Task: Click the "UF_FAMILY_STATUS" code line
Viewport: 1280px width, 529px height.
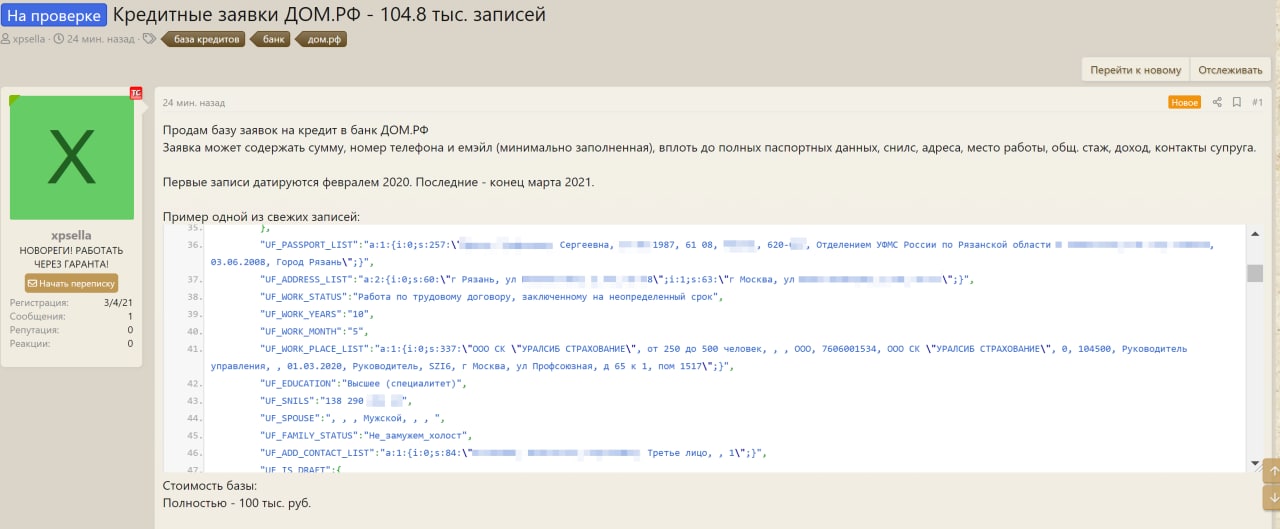Action: (x=365, y=435)
